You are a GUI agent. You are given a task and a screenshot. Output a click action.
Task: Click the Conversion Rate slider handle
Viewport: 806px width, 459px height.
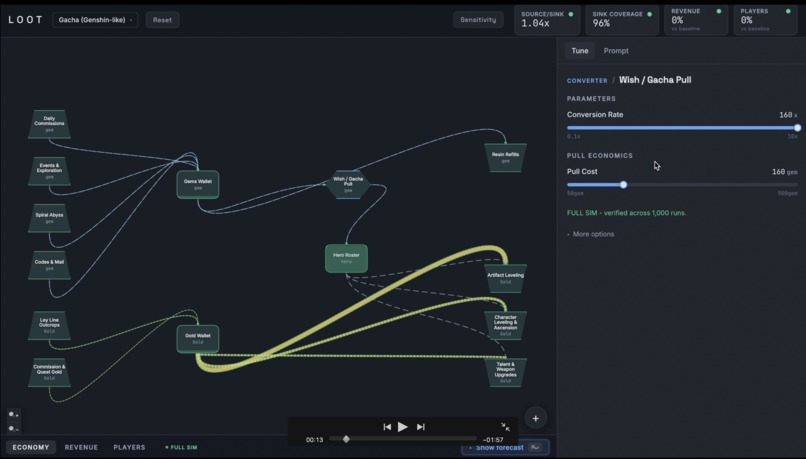797,127
